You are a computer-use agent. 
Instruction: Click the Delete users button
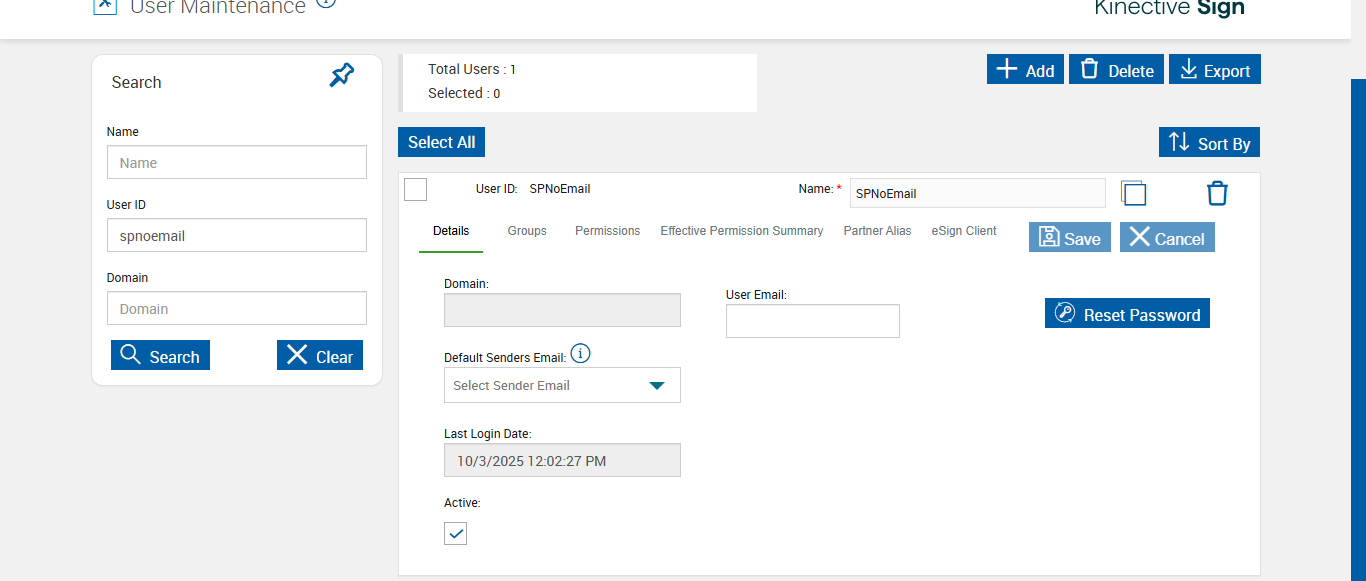click(x=1116, y=70)
